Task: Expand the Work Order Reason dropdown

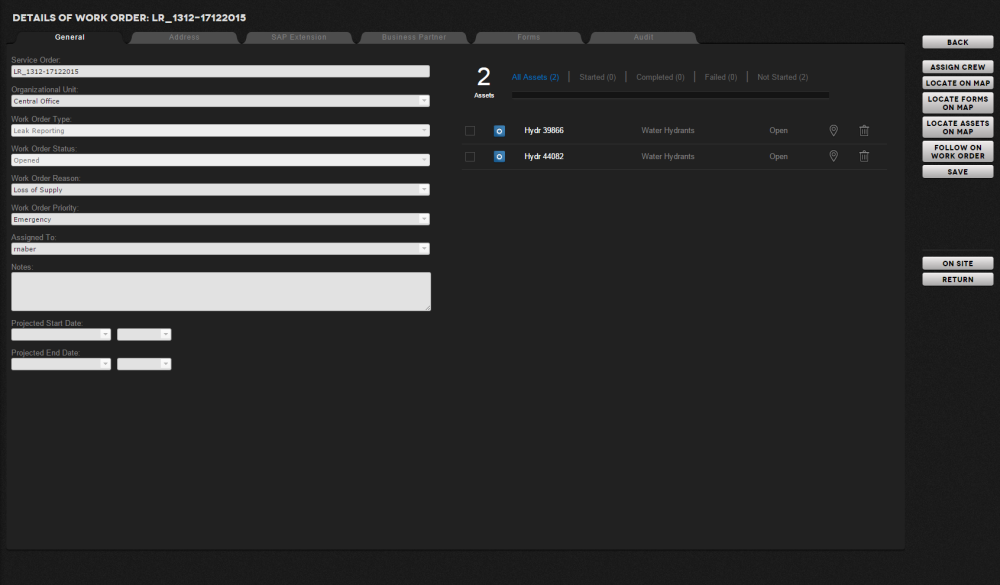Action: (x=424, y=190)
